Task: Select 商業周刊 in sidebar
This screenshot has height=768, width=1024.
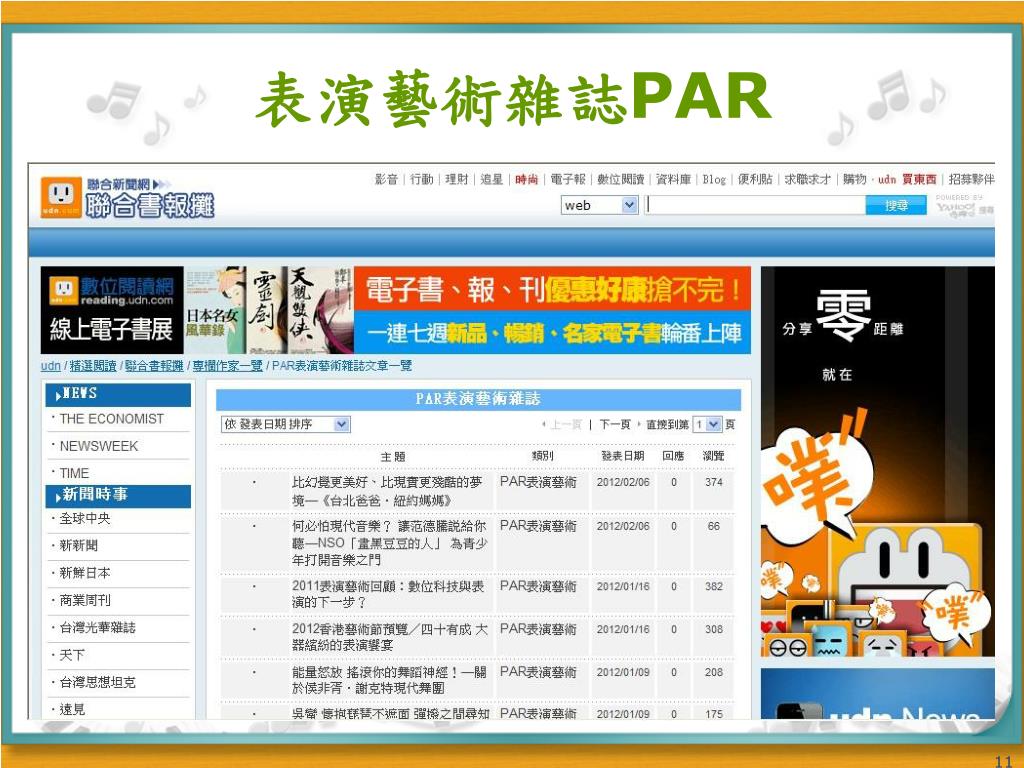Action: pos(85,600)
